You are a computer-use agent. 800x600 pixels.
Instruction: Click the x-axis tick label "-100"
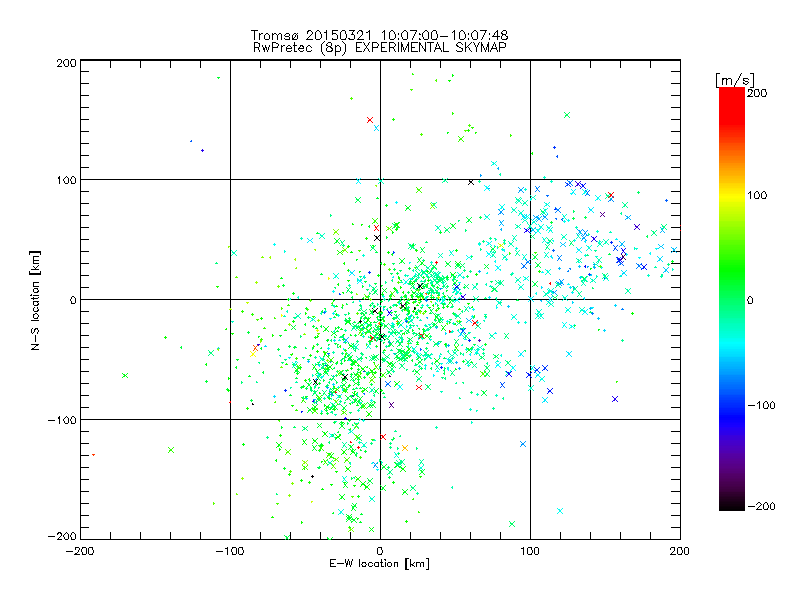click(230, 551)
